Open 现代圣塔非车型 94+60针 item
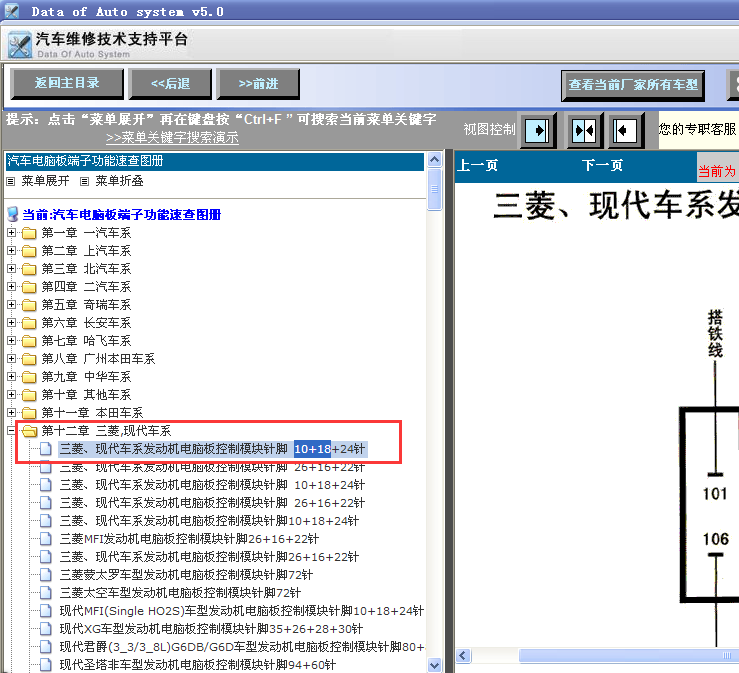 pyautogui.click(x=197, y=665)
